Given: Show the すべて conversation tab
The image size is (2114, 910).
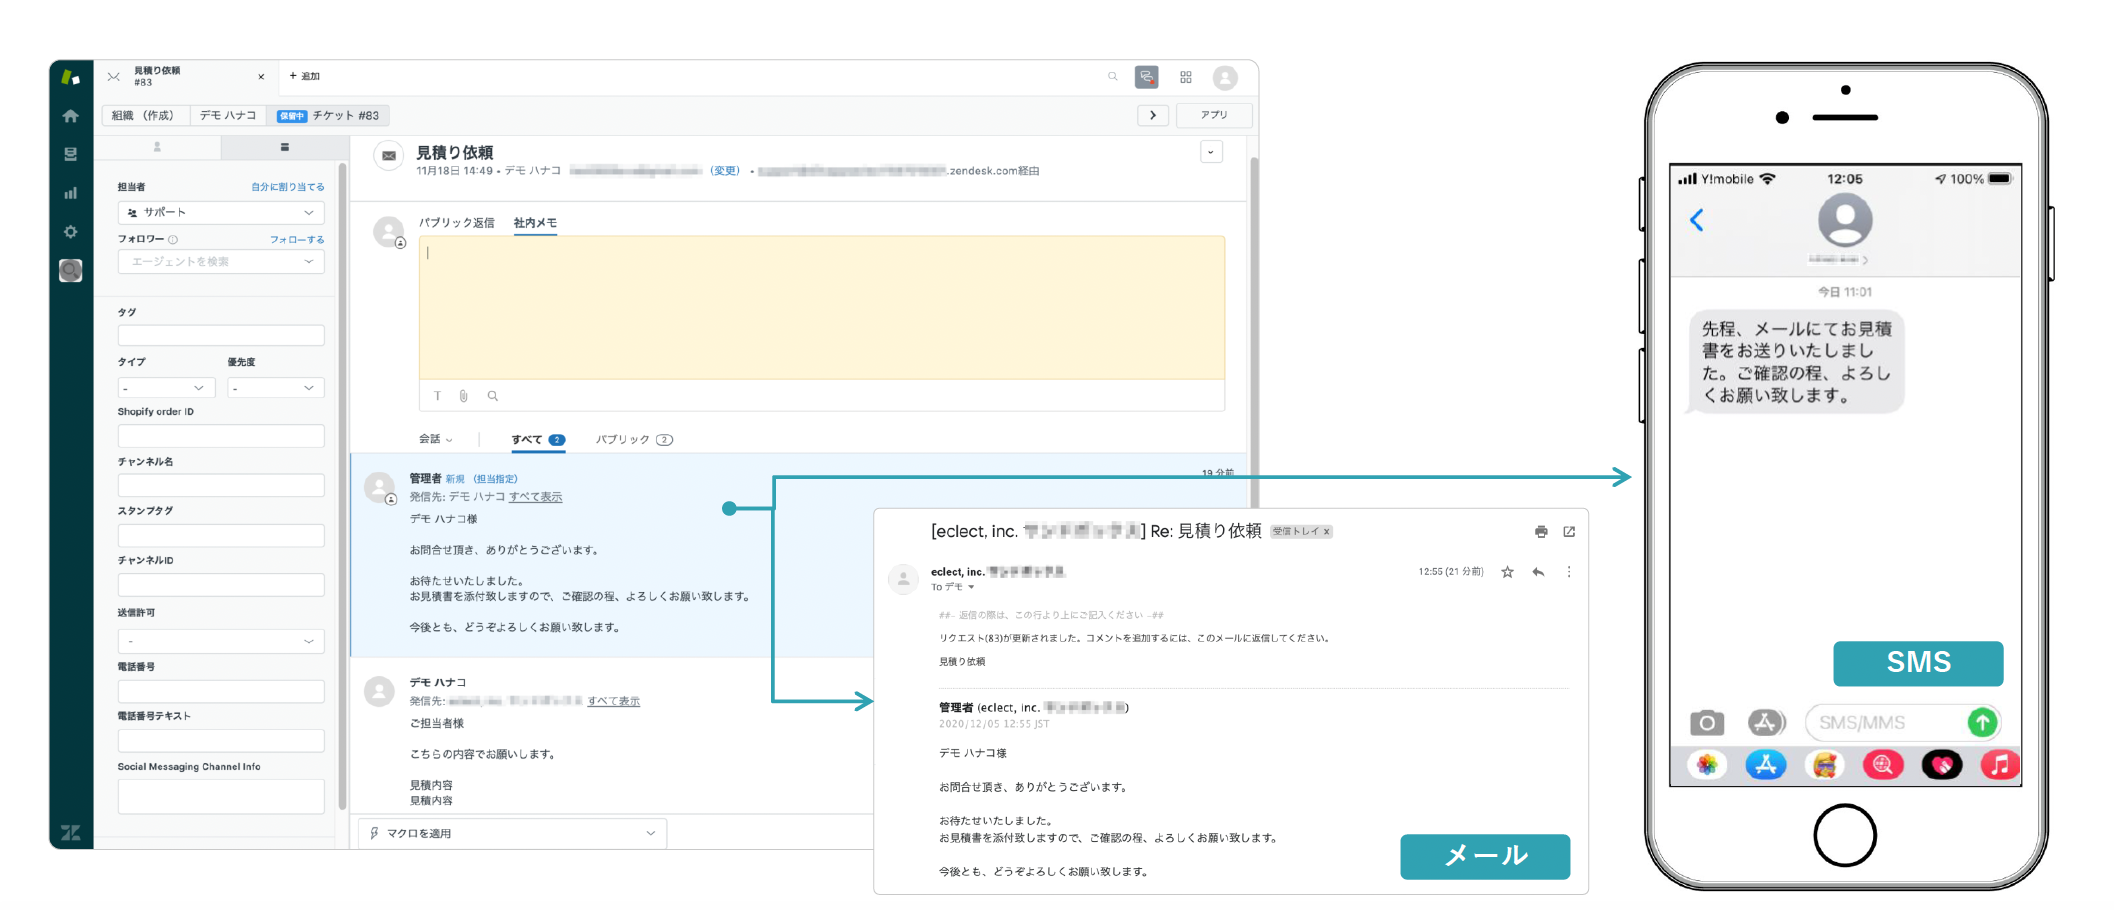Looking at the screenshot, I should [x=538, y=440].
